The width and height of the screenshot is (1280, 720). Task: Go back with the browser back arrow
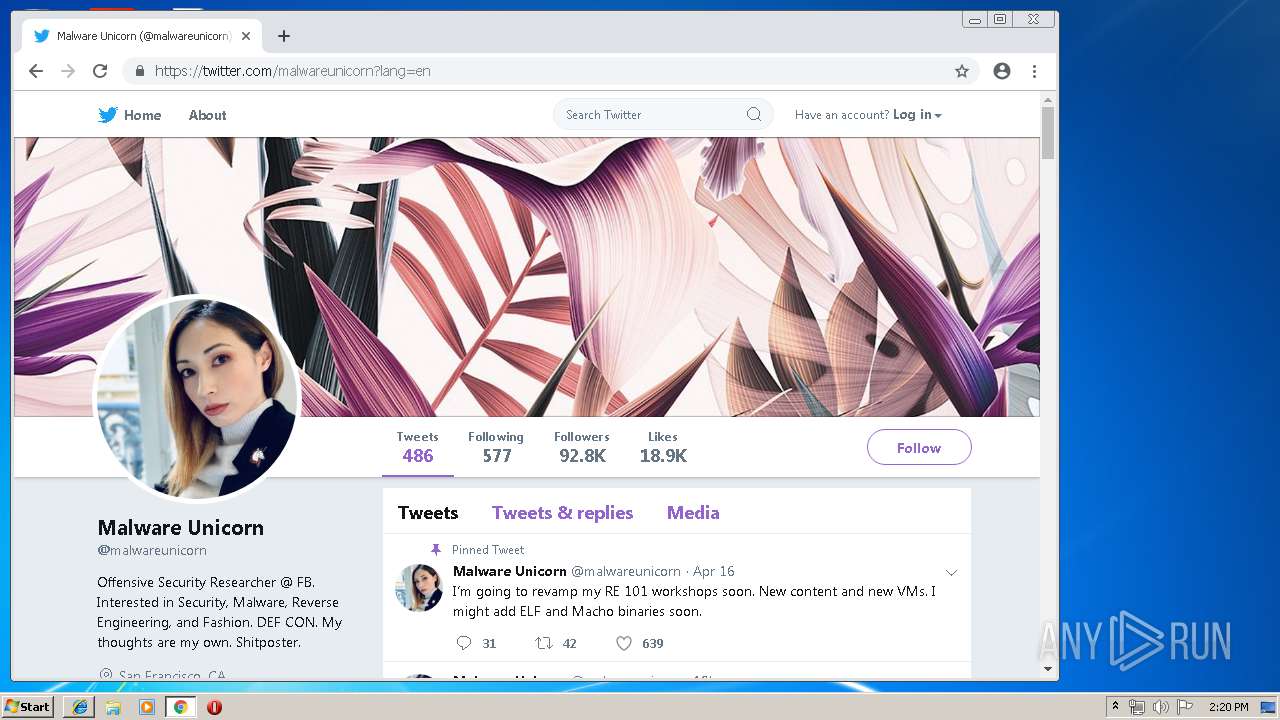36,71
